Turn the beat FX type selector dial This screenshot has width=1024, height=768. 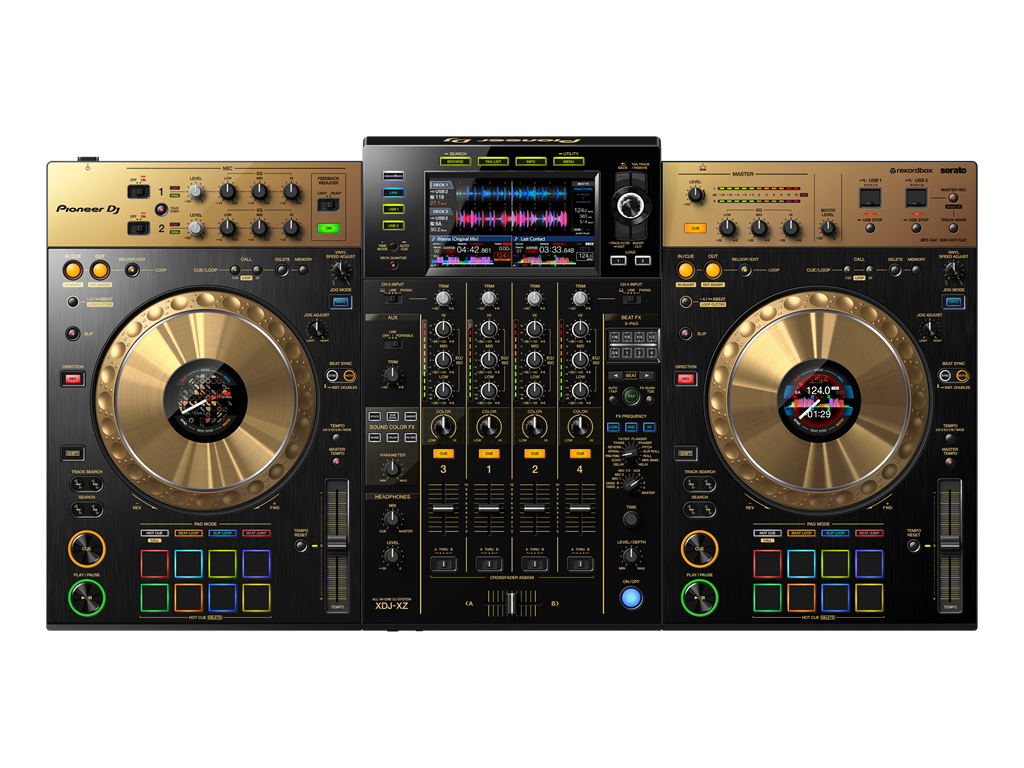tap(630, 451)
